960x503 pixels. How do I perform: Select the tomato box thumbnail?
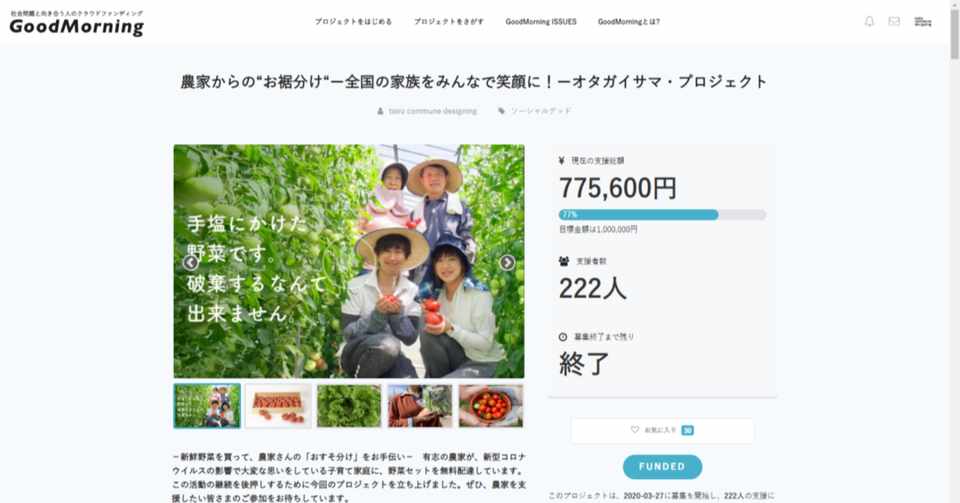pos(278,406)
